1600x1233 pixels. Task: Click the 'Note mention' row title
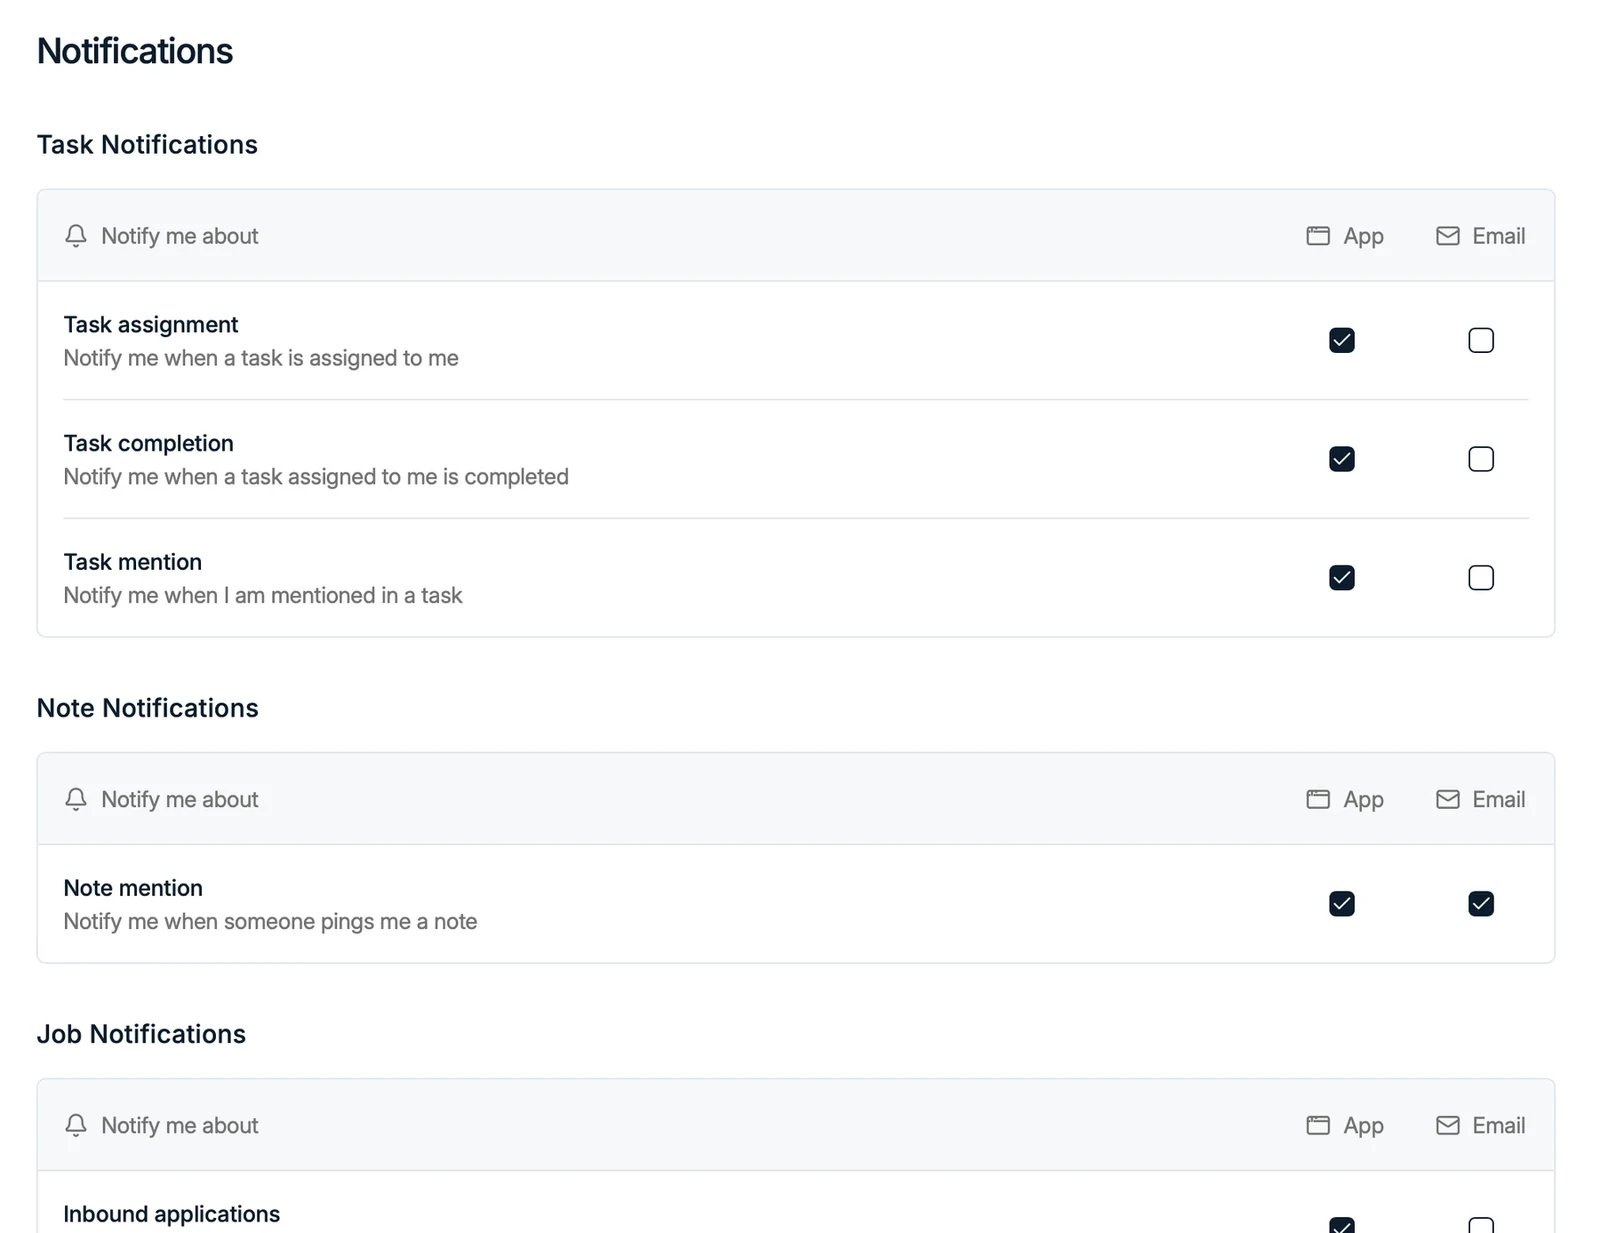[x=133, y=888]
